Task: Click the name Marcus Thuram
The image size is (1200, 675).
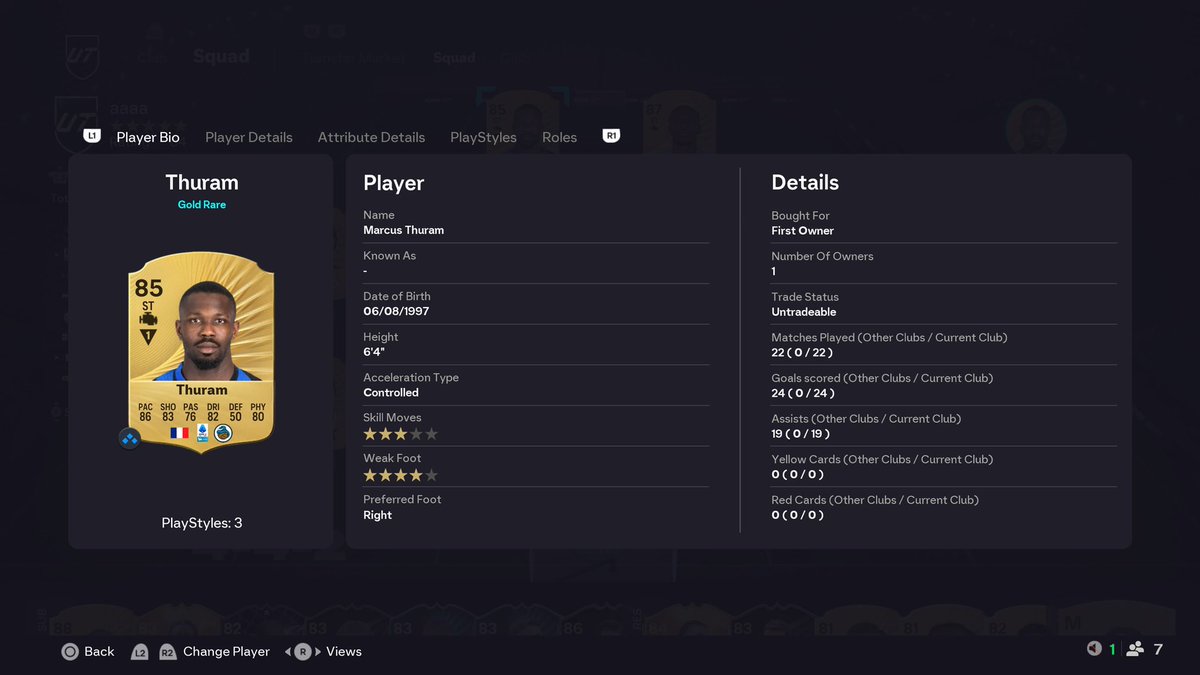Action: pyautogui.click(x=403, y=230)
